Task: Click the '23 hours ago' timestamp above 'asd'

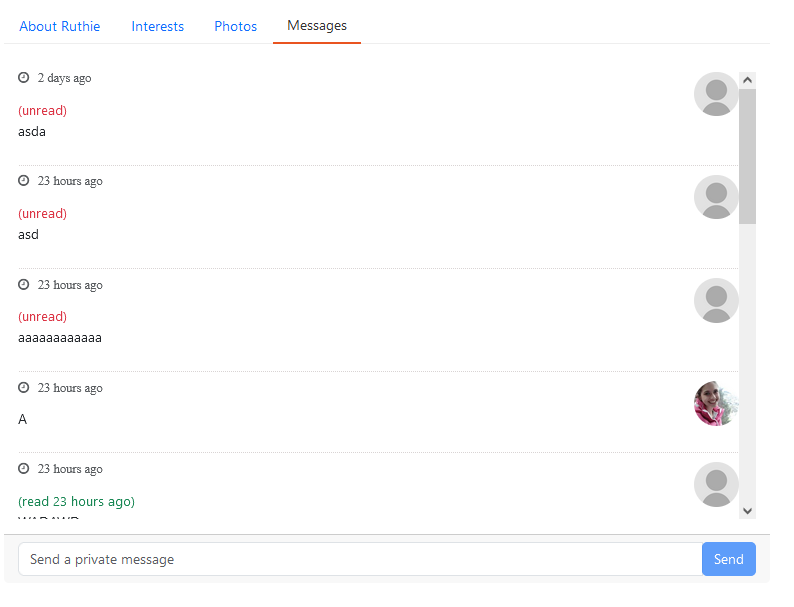Action: tap(70, 181)
